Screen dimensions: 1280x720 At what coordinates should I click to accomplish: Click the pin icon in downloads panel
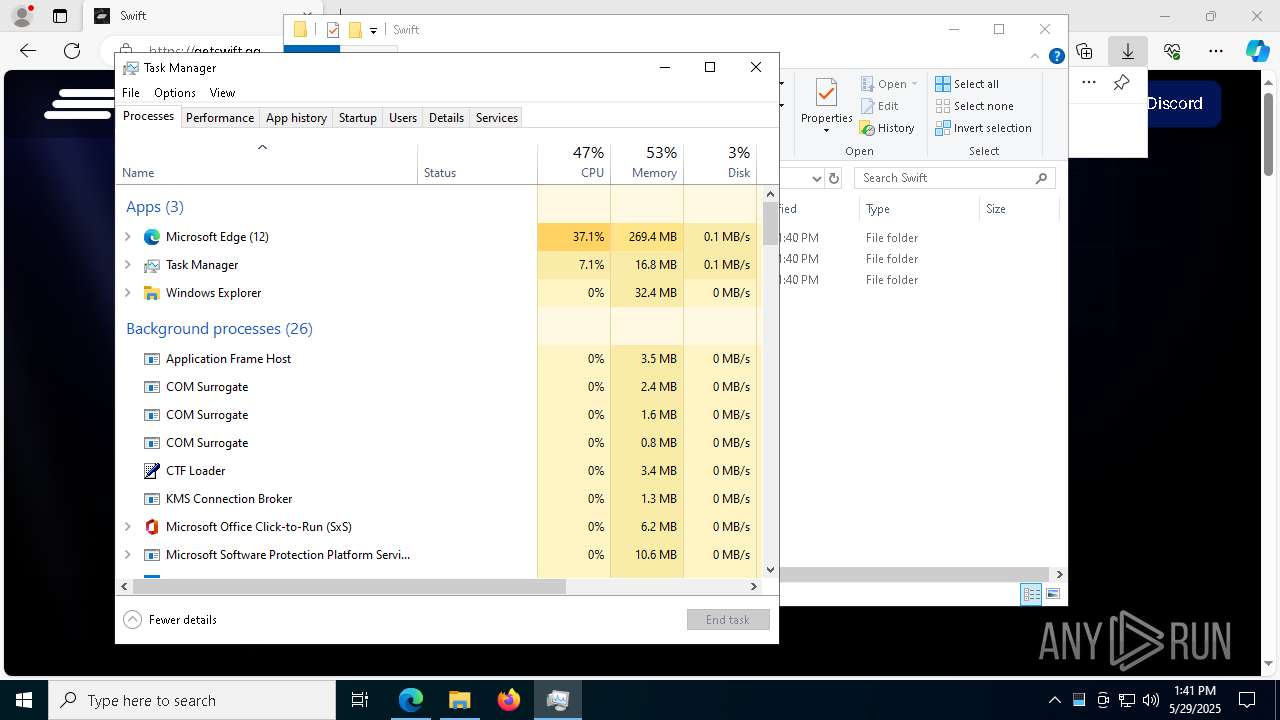click(x=1122, y=83)
